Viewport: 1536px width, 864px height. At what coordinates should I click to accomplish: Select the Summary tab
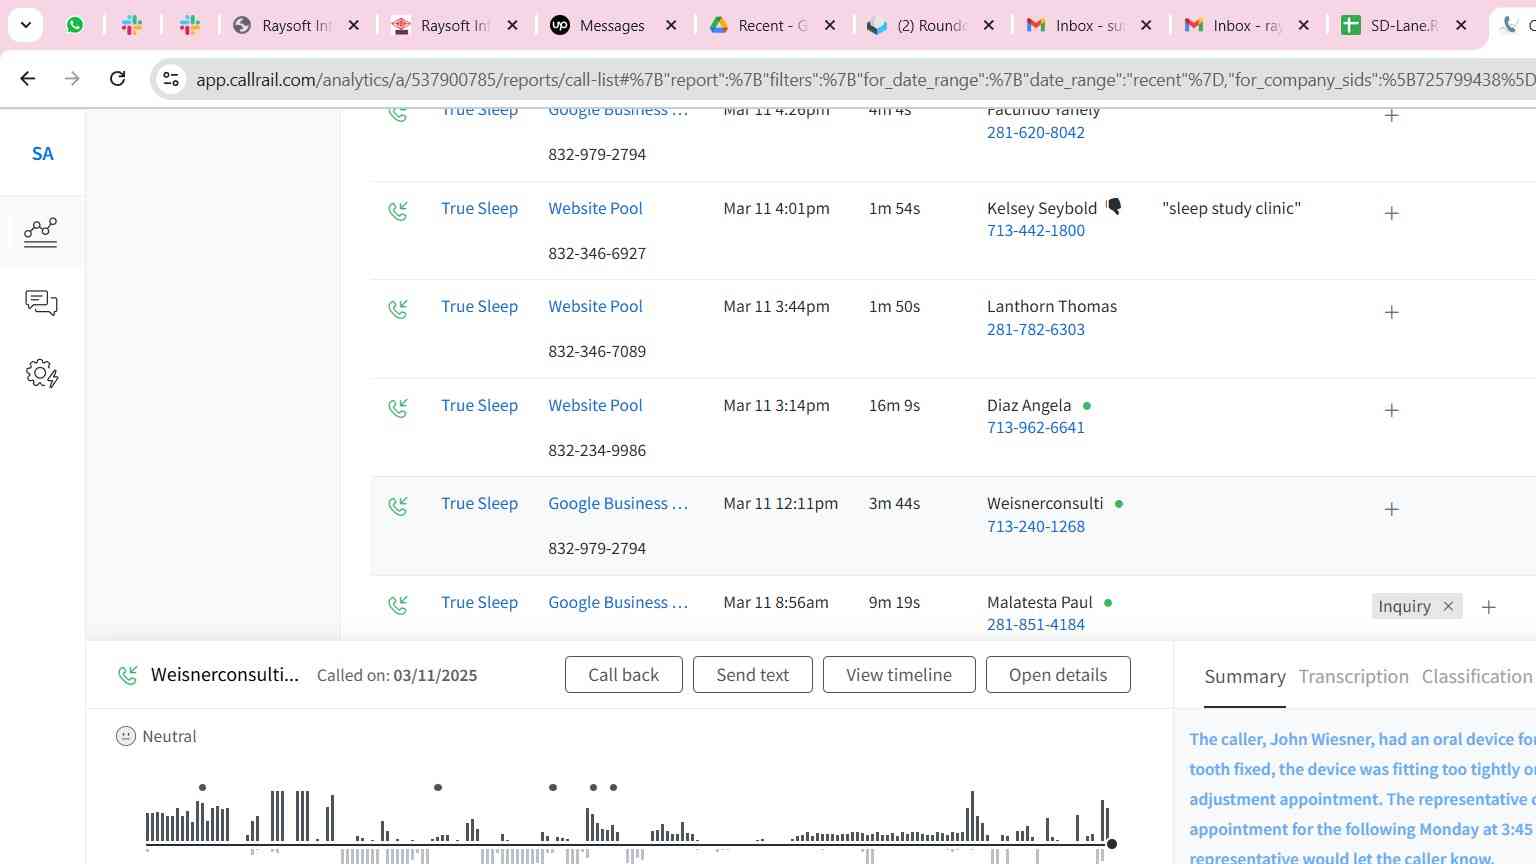tap(1245, 677)
